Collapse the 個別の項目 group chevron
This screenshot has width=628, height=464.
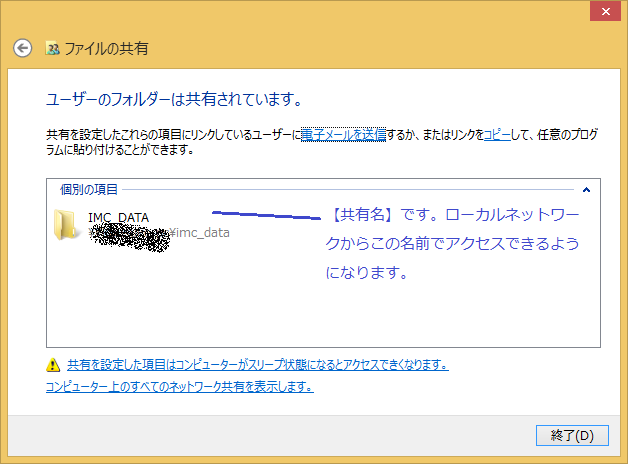586,189
